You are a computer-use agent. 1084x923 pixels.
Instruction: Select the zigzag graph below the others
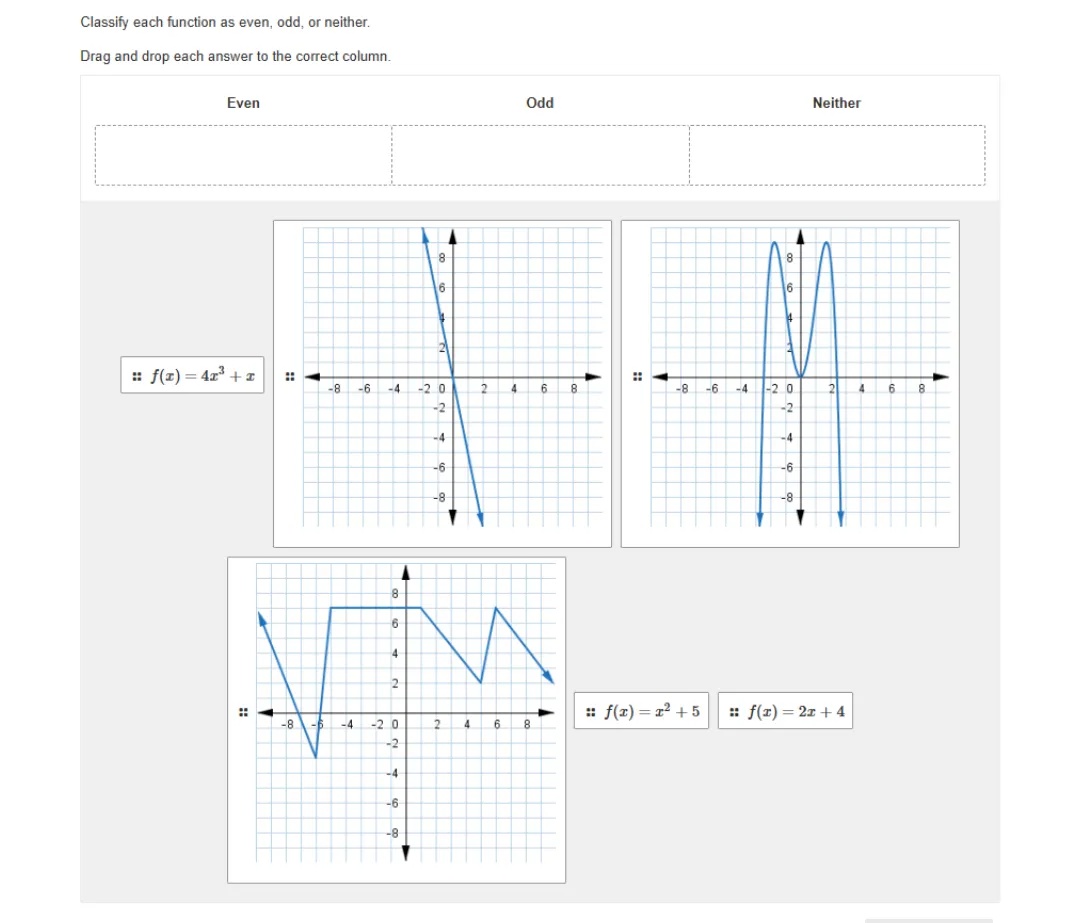click(398, 718)
